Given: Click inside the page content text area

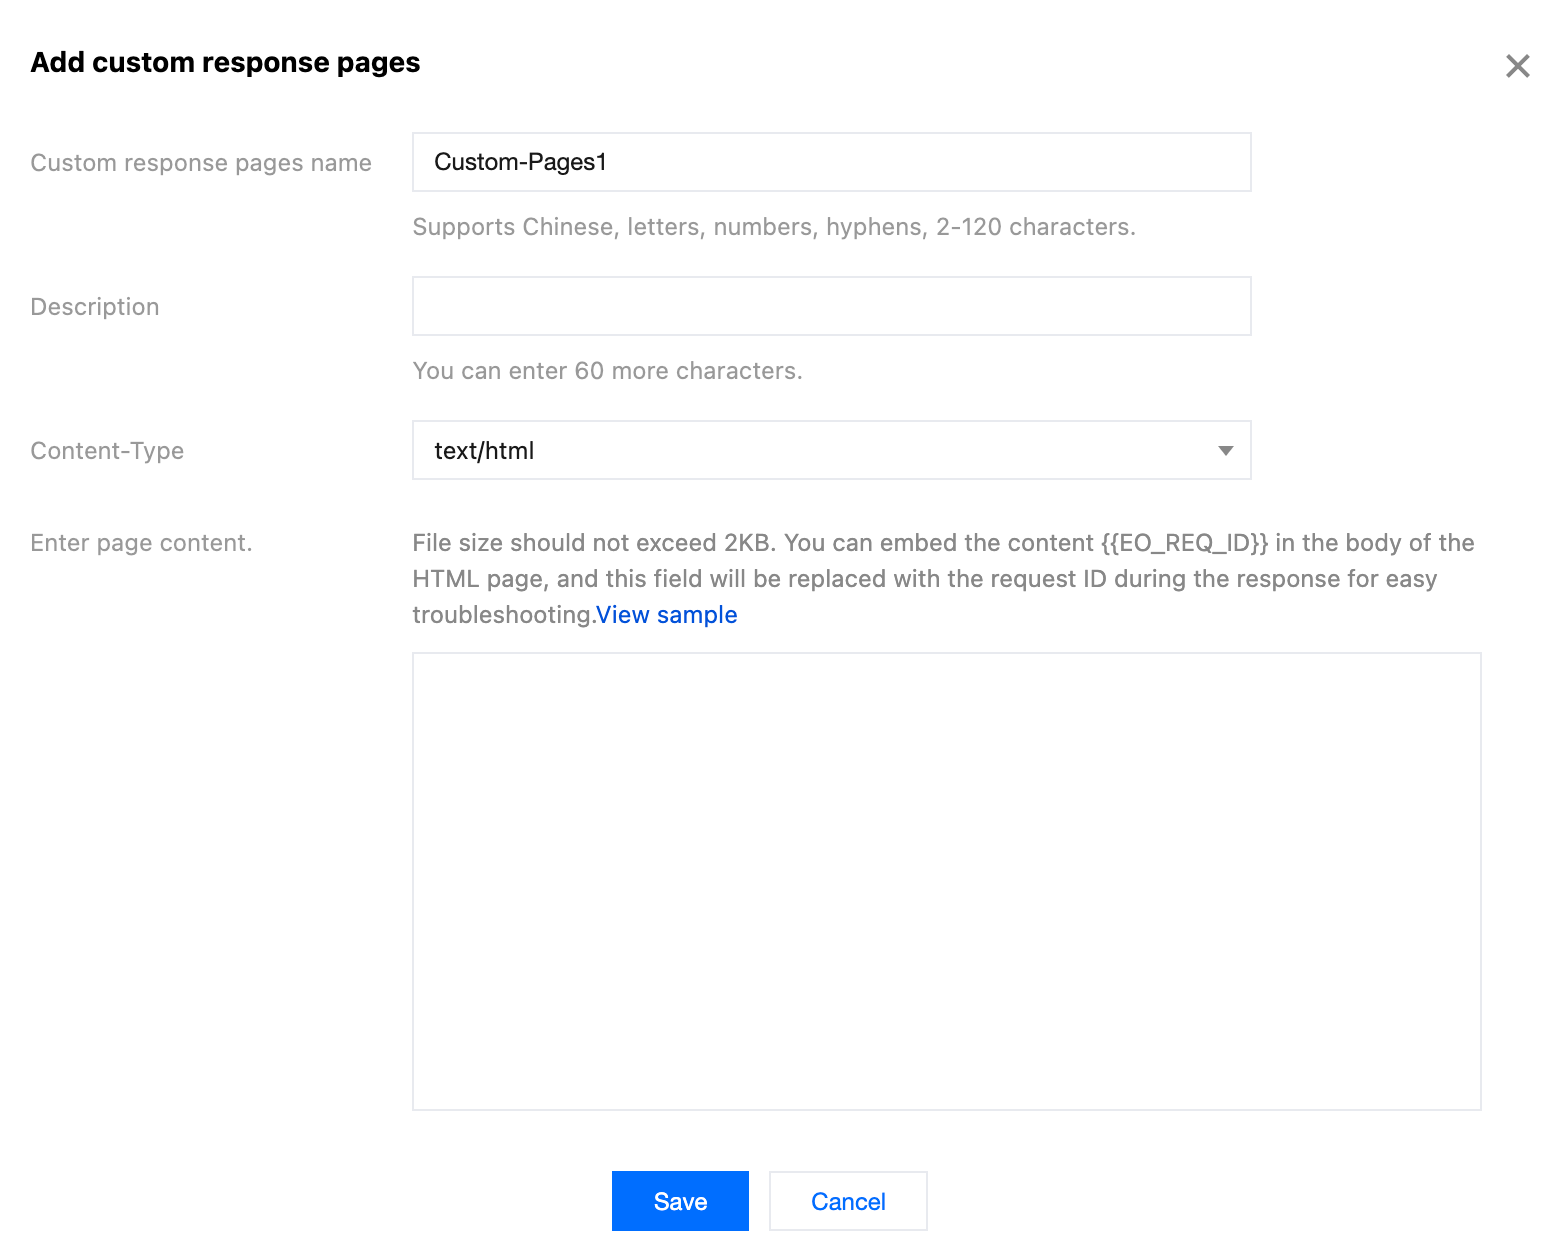Looking at the screenshot, I should pos(946,881).
